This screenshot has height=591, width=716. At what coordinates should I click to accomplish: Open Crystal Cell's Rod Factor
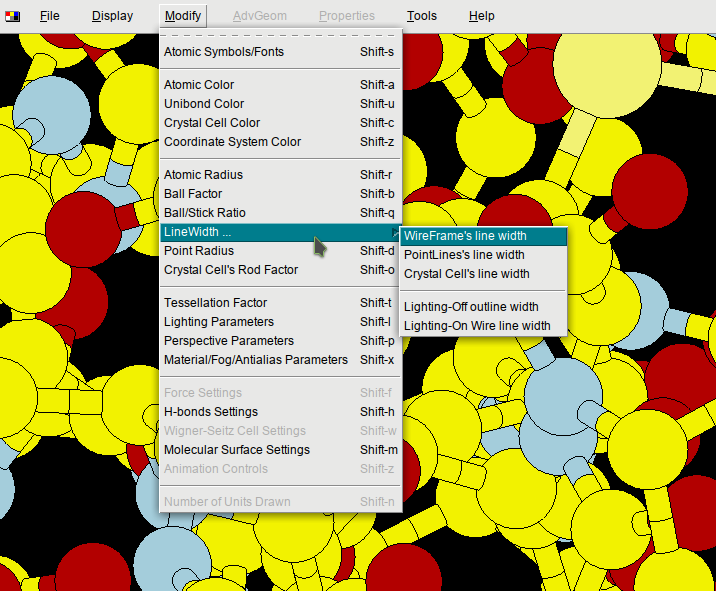pyautogui.click(x=280, y=270)
